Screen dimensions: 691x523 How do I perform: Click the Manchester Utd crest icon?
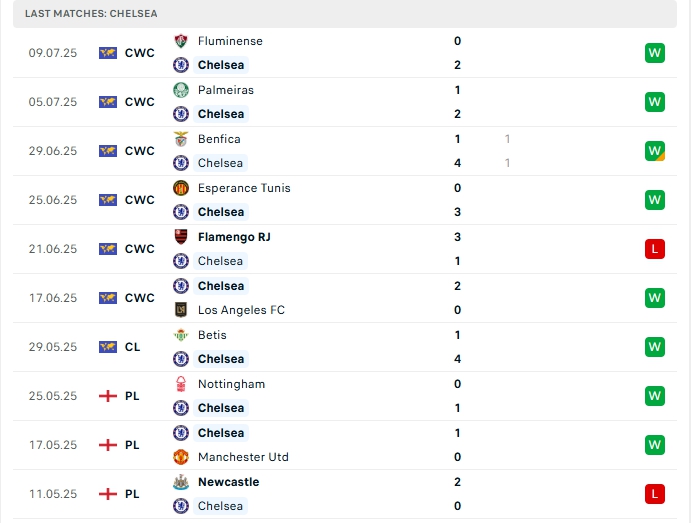pyautogui.click(x=181, y=457)
